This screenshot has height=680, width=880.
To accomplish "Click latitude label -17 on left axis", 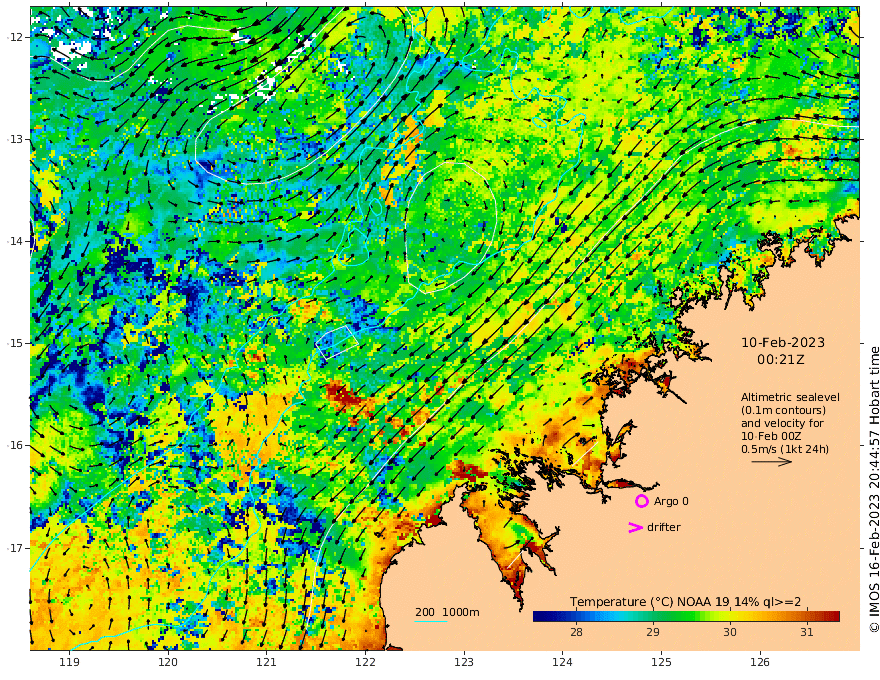I will tap(16, 548).
